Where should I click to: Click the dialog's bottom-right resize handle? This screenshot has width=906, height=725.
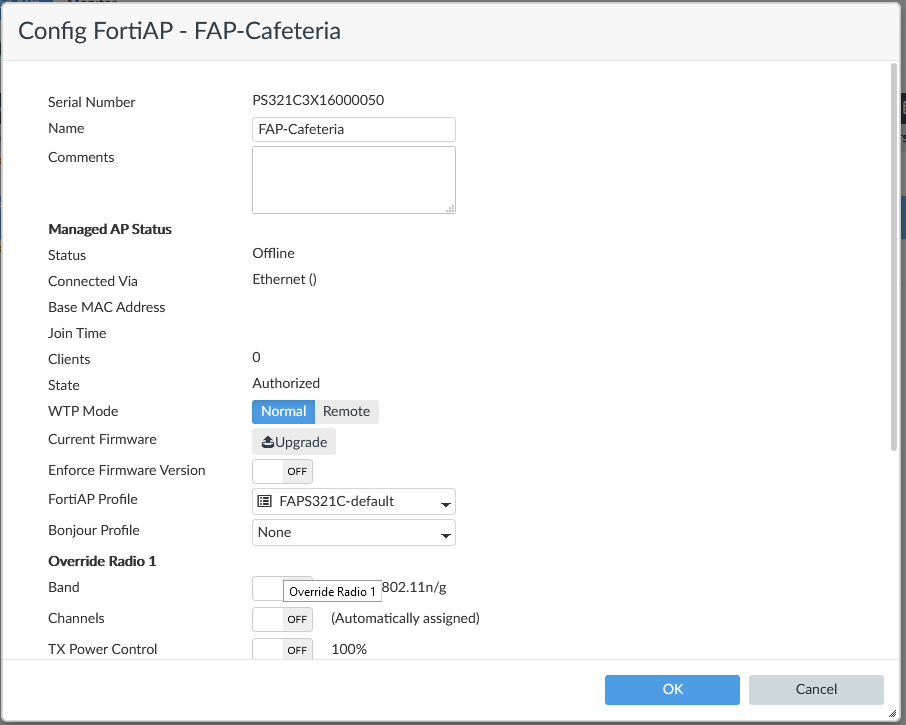pos(892,713)
